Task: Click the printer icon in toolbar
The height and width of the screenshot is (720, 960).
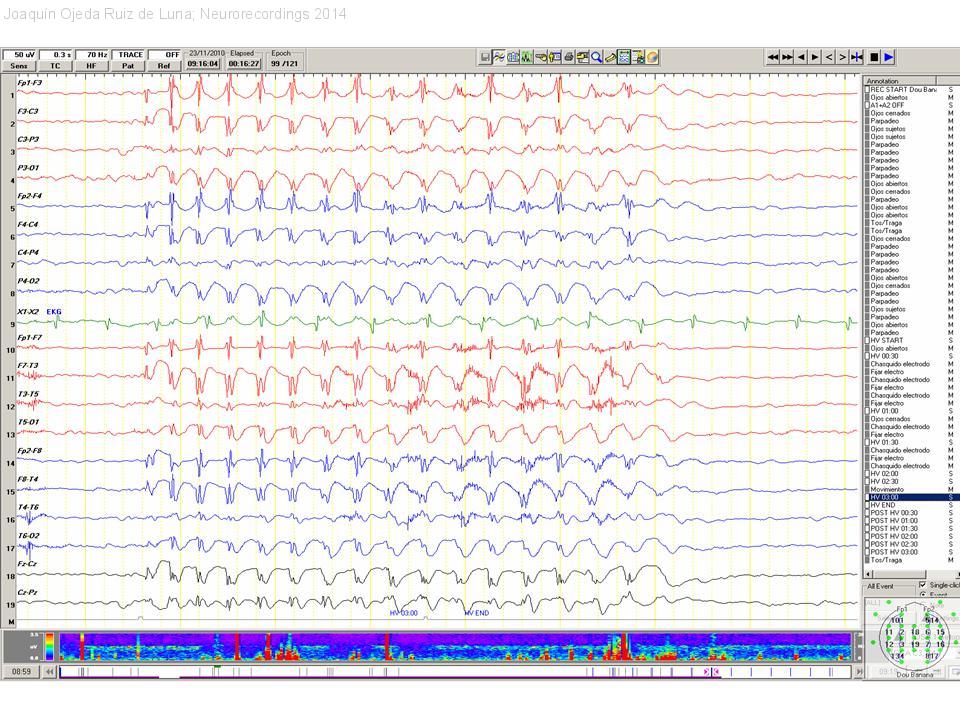Action: point(569,58)
